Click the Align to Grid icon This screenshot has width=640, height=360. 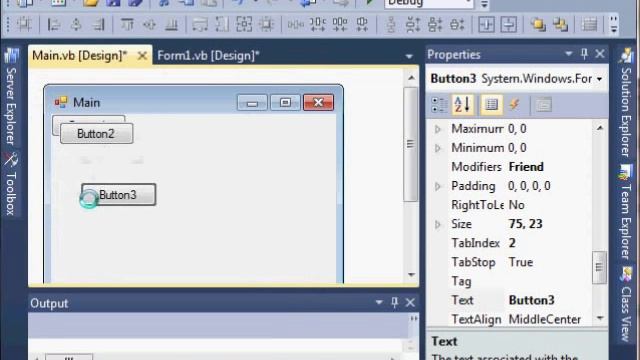(24, 24)
